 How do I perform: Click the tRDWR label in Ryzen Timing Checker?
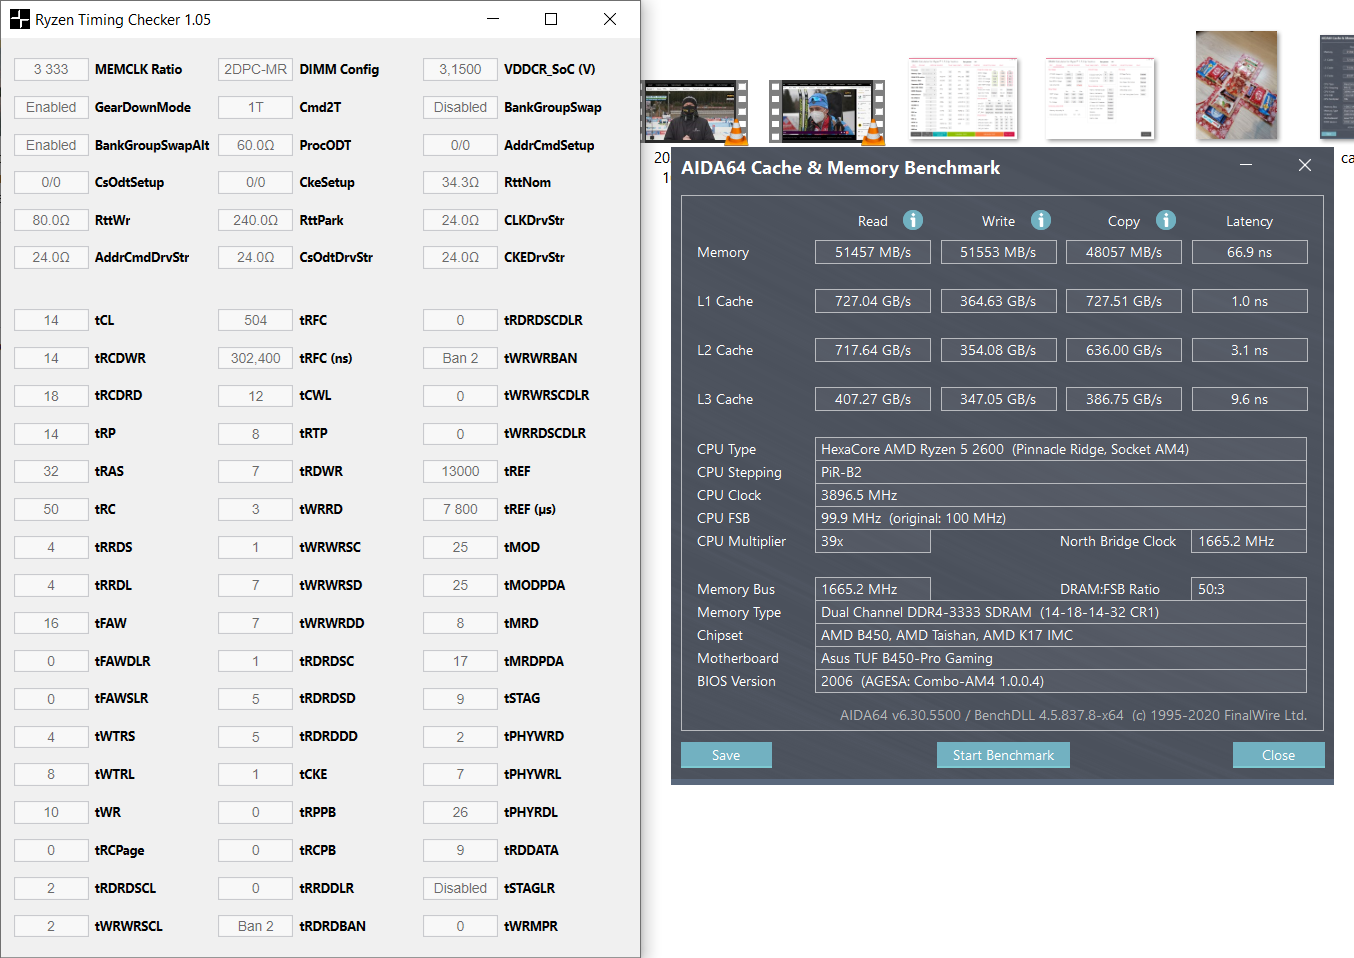pyautogui.click(x=321, y=471)
